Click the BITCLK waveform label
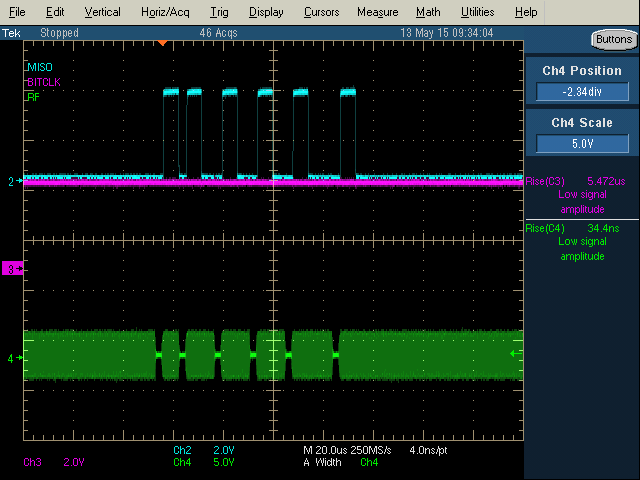This screenshot has height=480, width=640. (x=44, y=82)
